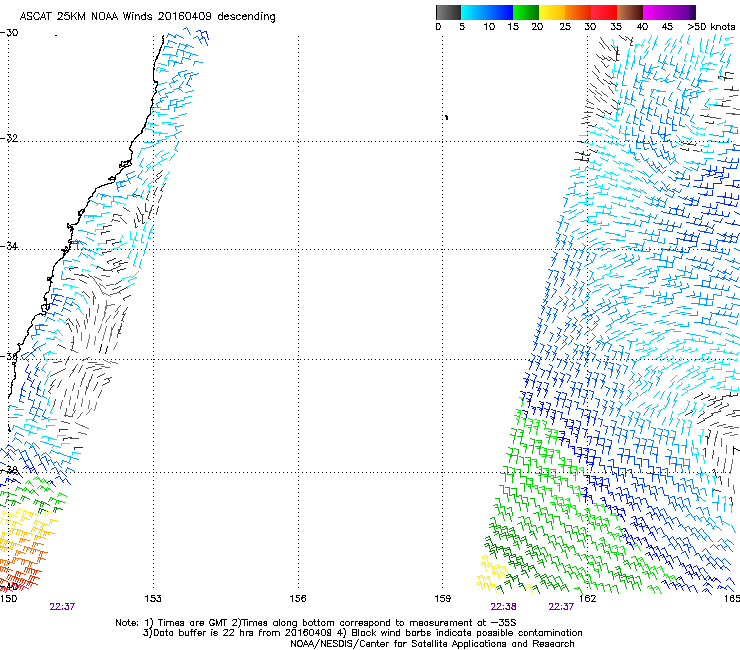Click the '150' longitude axis label
Viewport: 740px width, 650px height.
[x=8, y=599]
